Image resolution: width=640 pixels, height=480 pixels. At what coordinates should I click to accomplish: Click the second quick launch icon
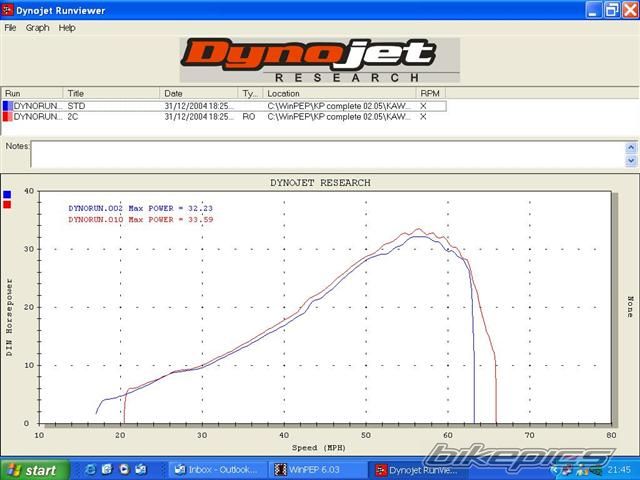[x=107, y=469]
